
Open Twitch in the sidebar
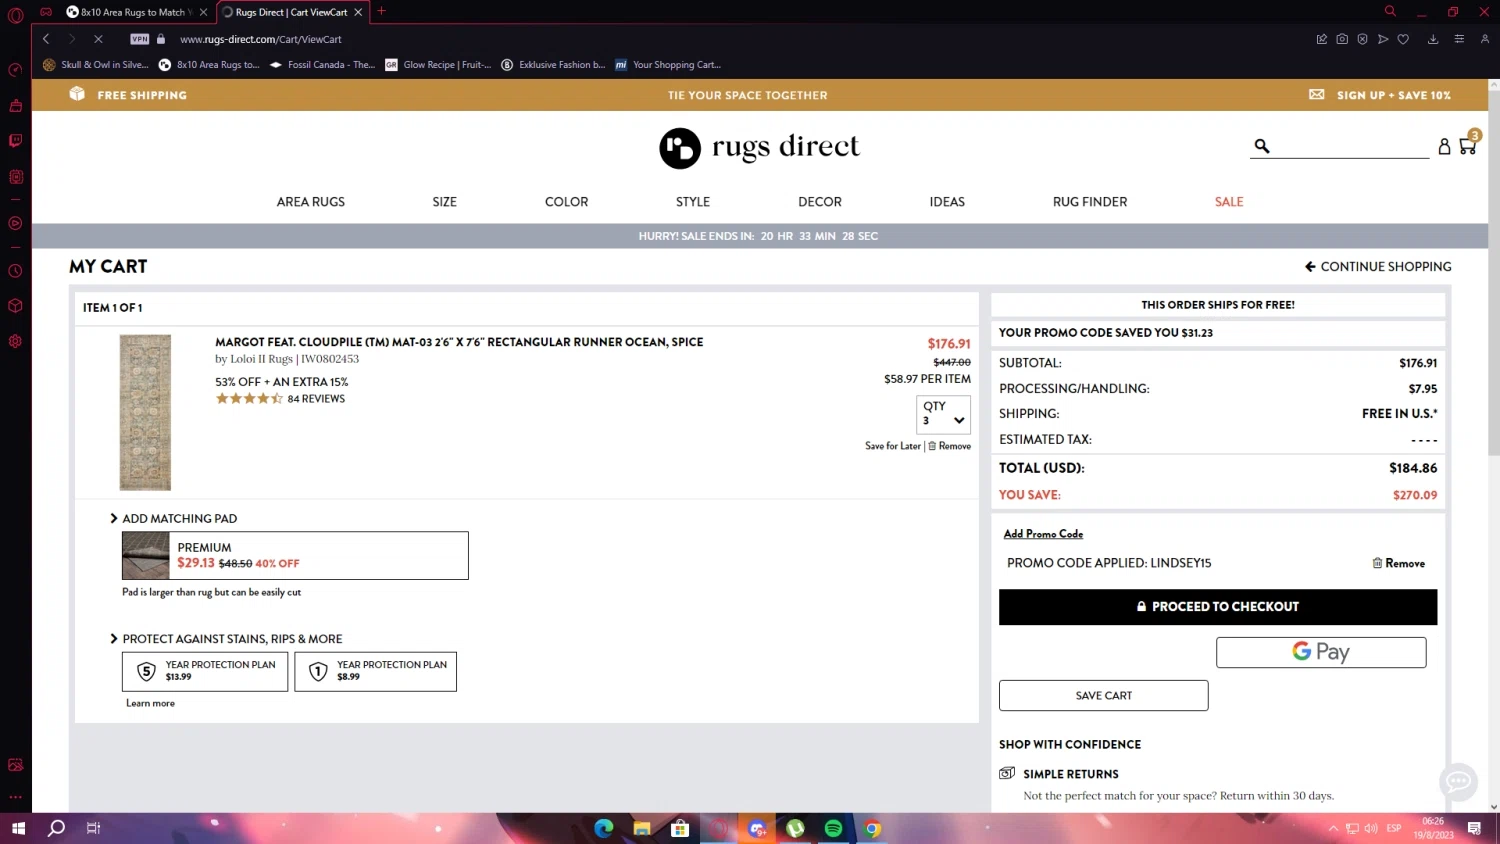click(x=15, y=141)
